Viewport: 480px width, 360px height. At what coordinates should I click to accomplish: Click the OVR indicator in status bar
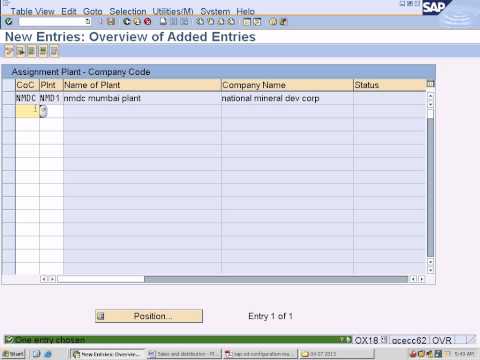[x=442, y=340]
